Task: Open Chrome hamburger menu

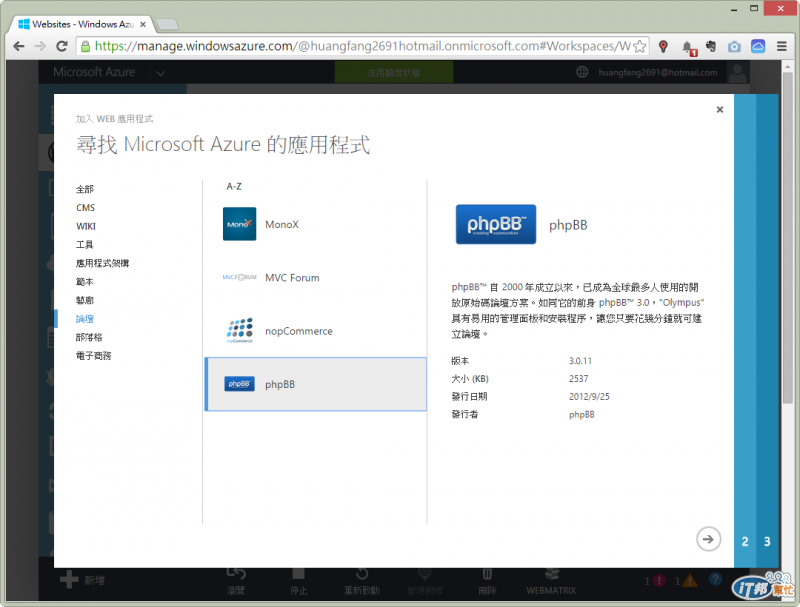Action: click(781, 46)
